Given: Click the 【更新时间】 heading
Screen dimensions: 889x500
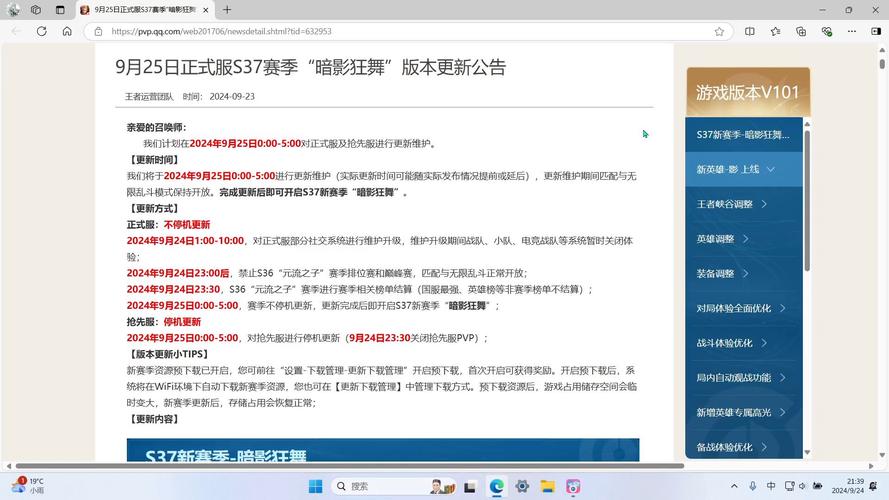Looking at the screenshot, I should click(154, 160).
